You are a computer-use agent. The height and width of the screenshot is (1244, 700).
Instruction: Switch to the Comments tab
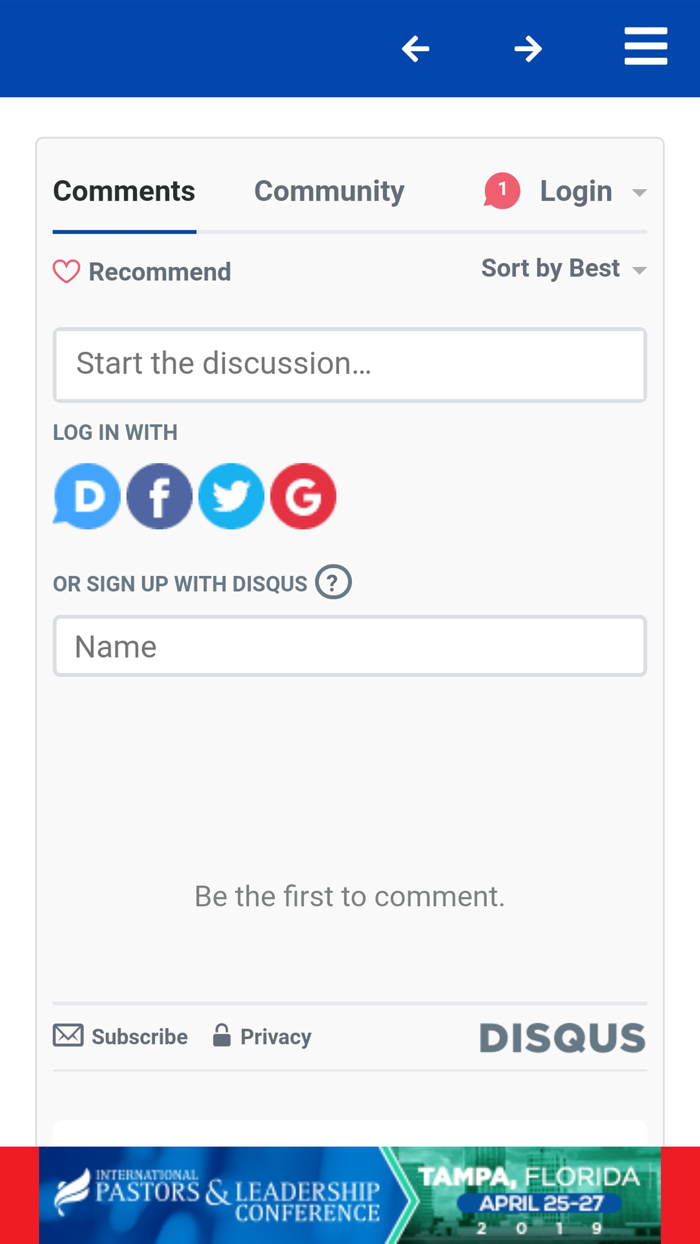click(x=124, y=191)
